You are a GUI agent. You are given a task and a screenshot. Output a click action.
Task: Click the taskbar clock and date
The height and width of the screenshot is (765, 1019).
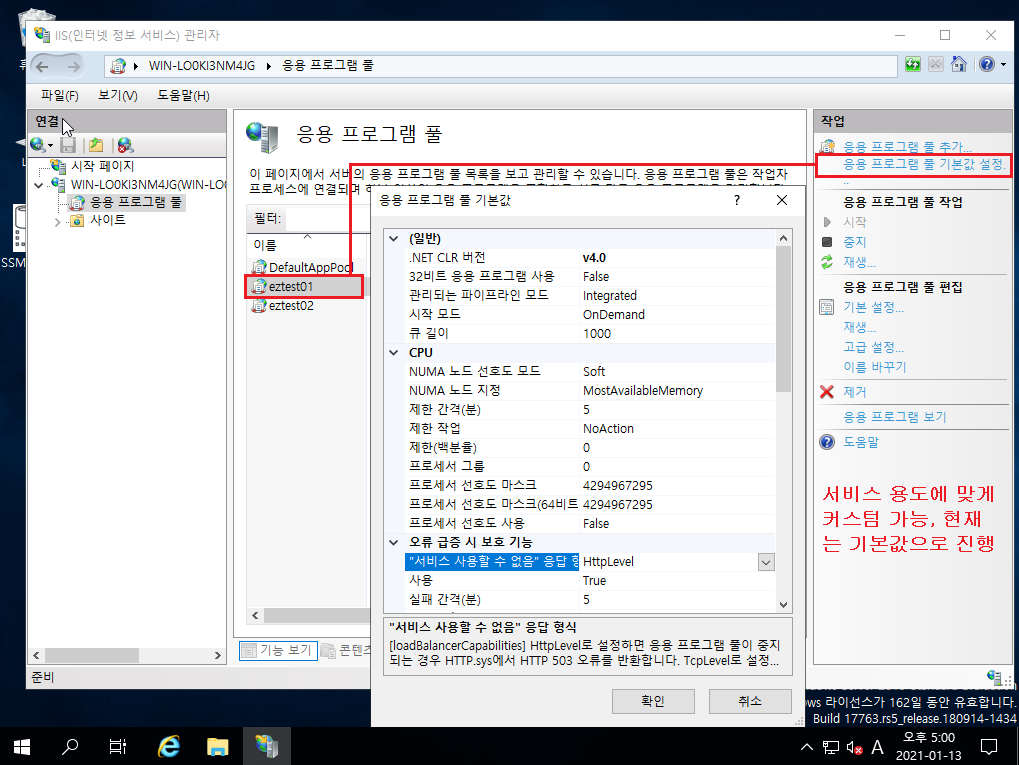pyautogui.click(x=928, y=747)
